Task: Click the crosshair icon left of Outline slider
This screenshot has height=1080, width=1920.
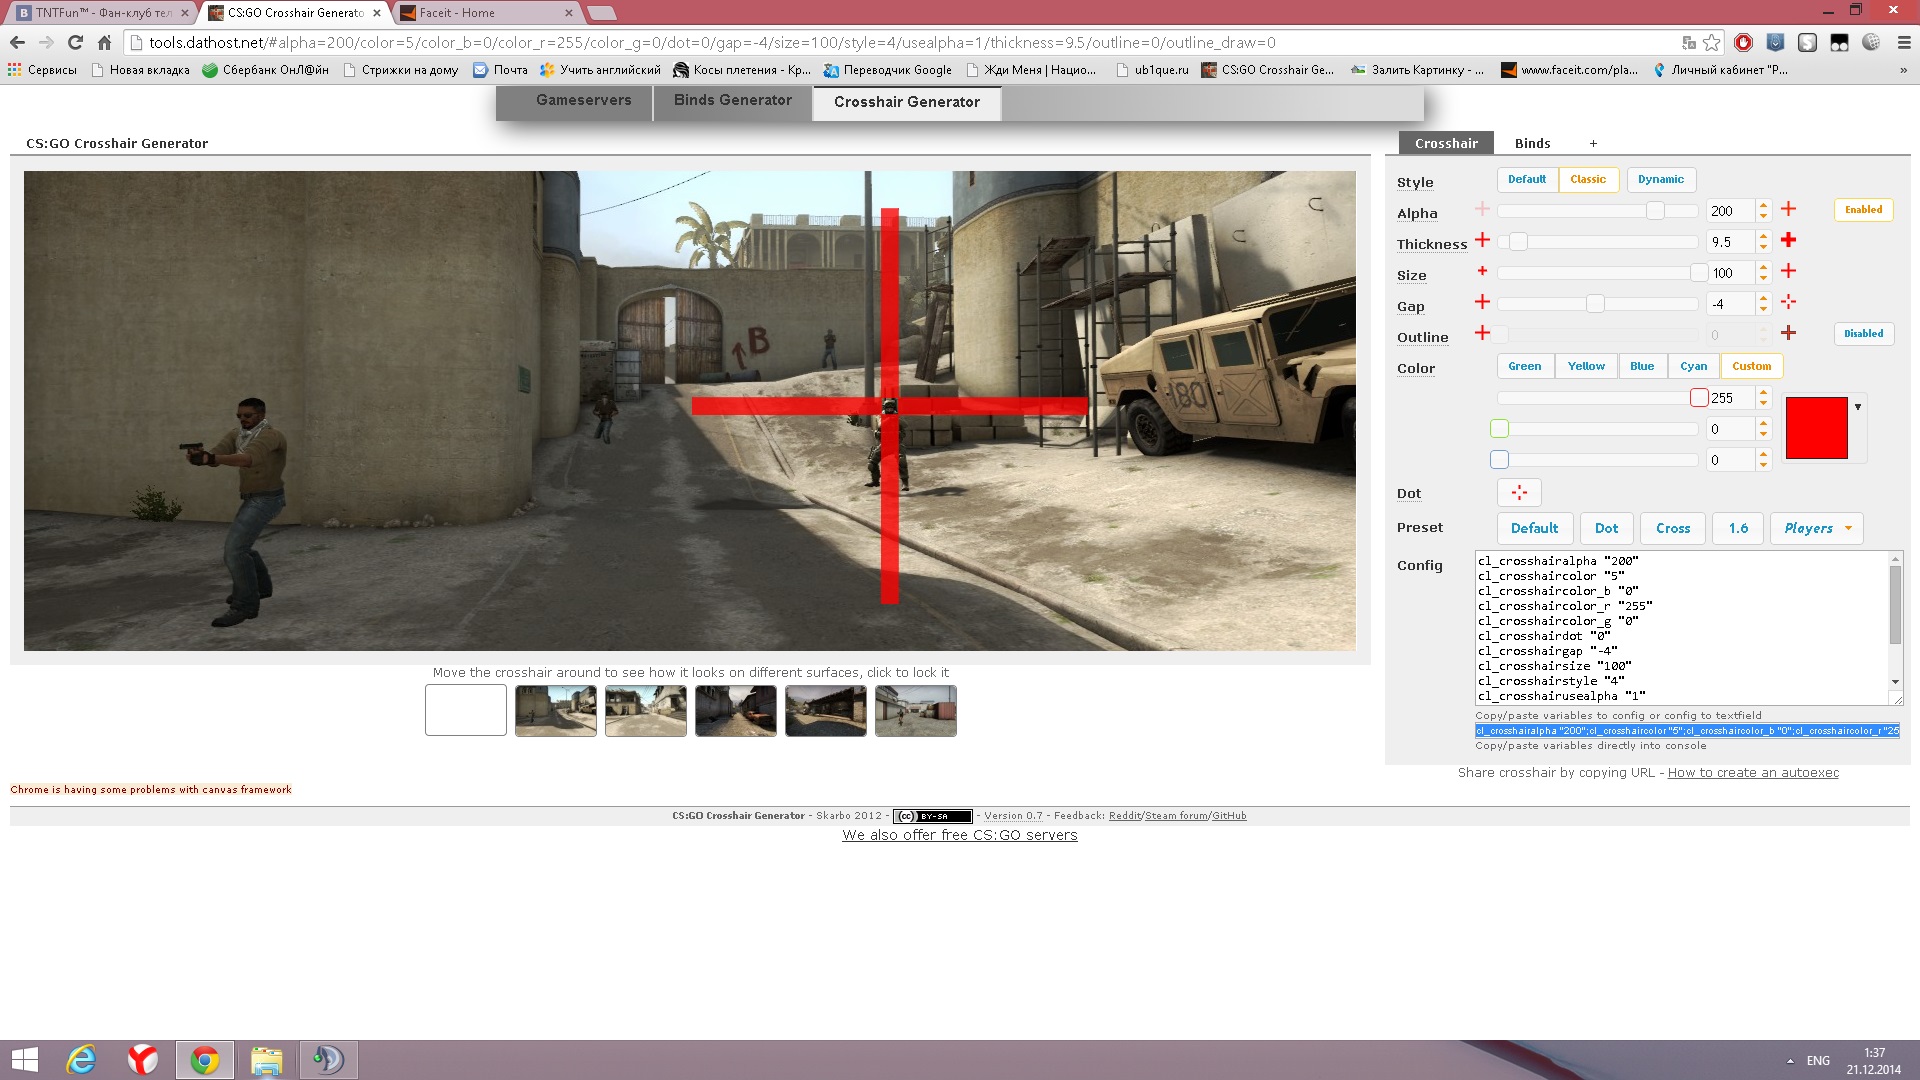Action: pyautogui.click(x=1482, y=333)
